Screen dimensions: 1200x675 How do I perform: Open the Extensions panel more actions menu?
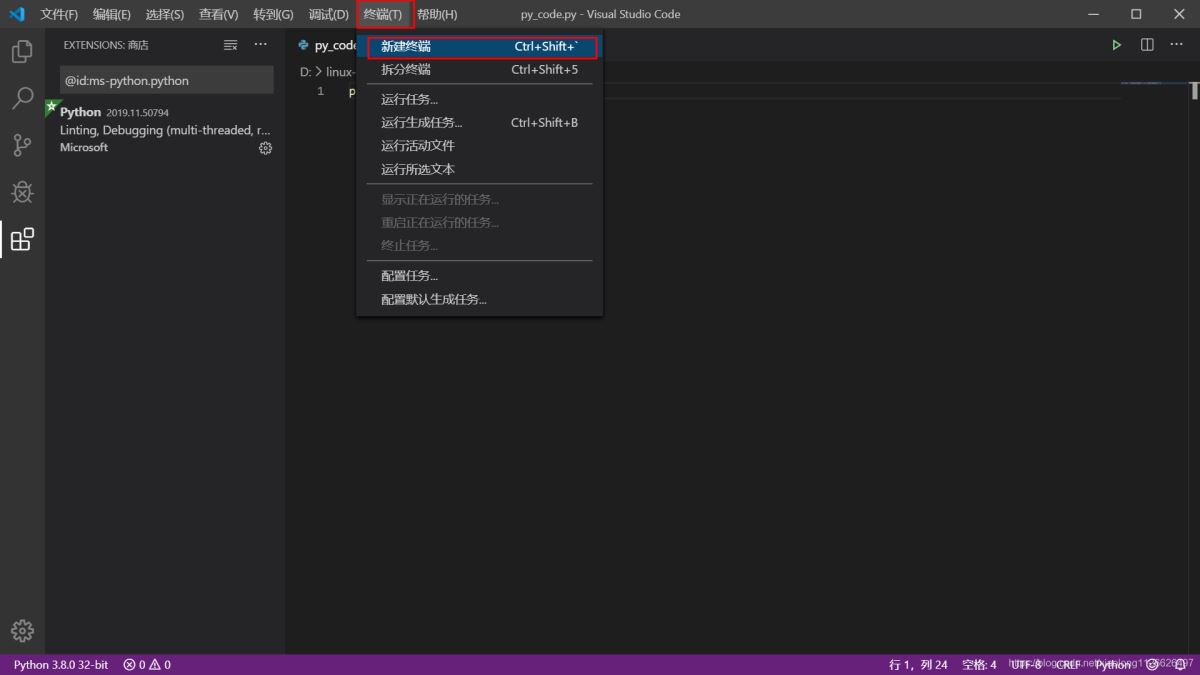point(261,44)
